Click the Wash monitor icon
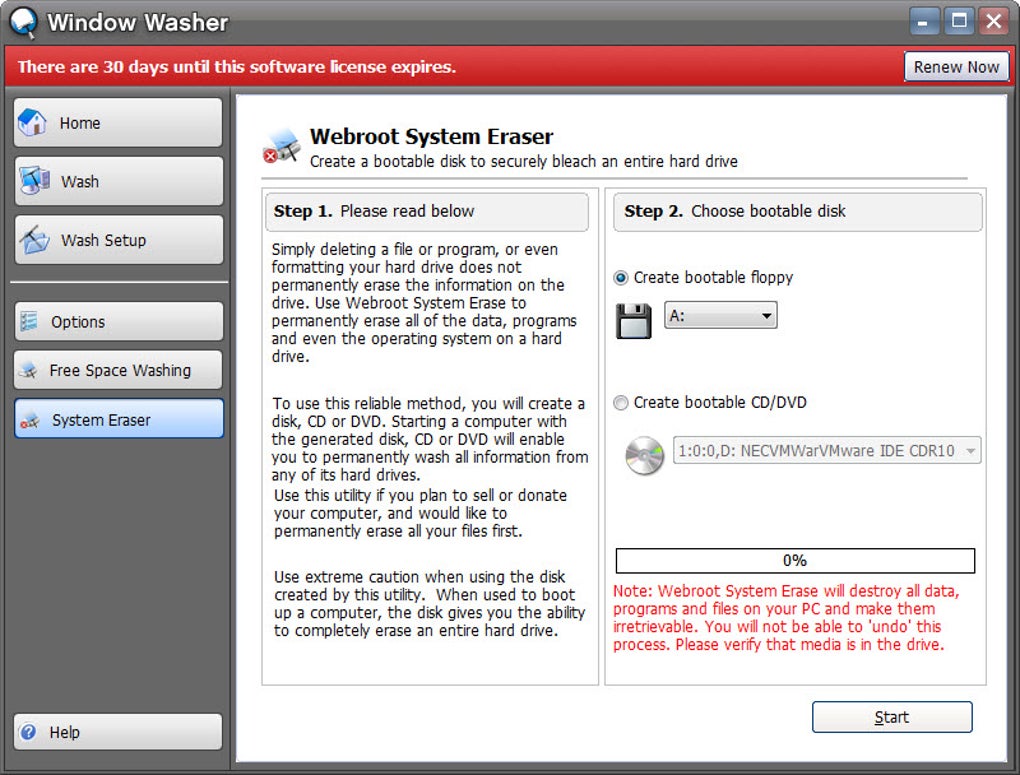 pos(34,181)
